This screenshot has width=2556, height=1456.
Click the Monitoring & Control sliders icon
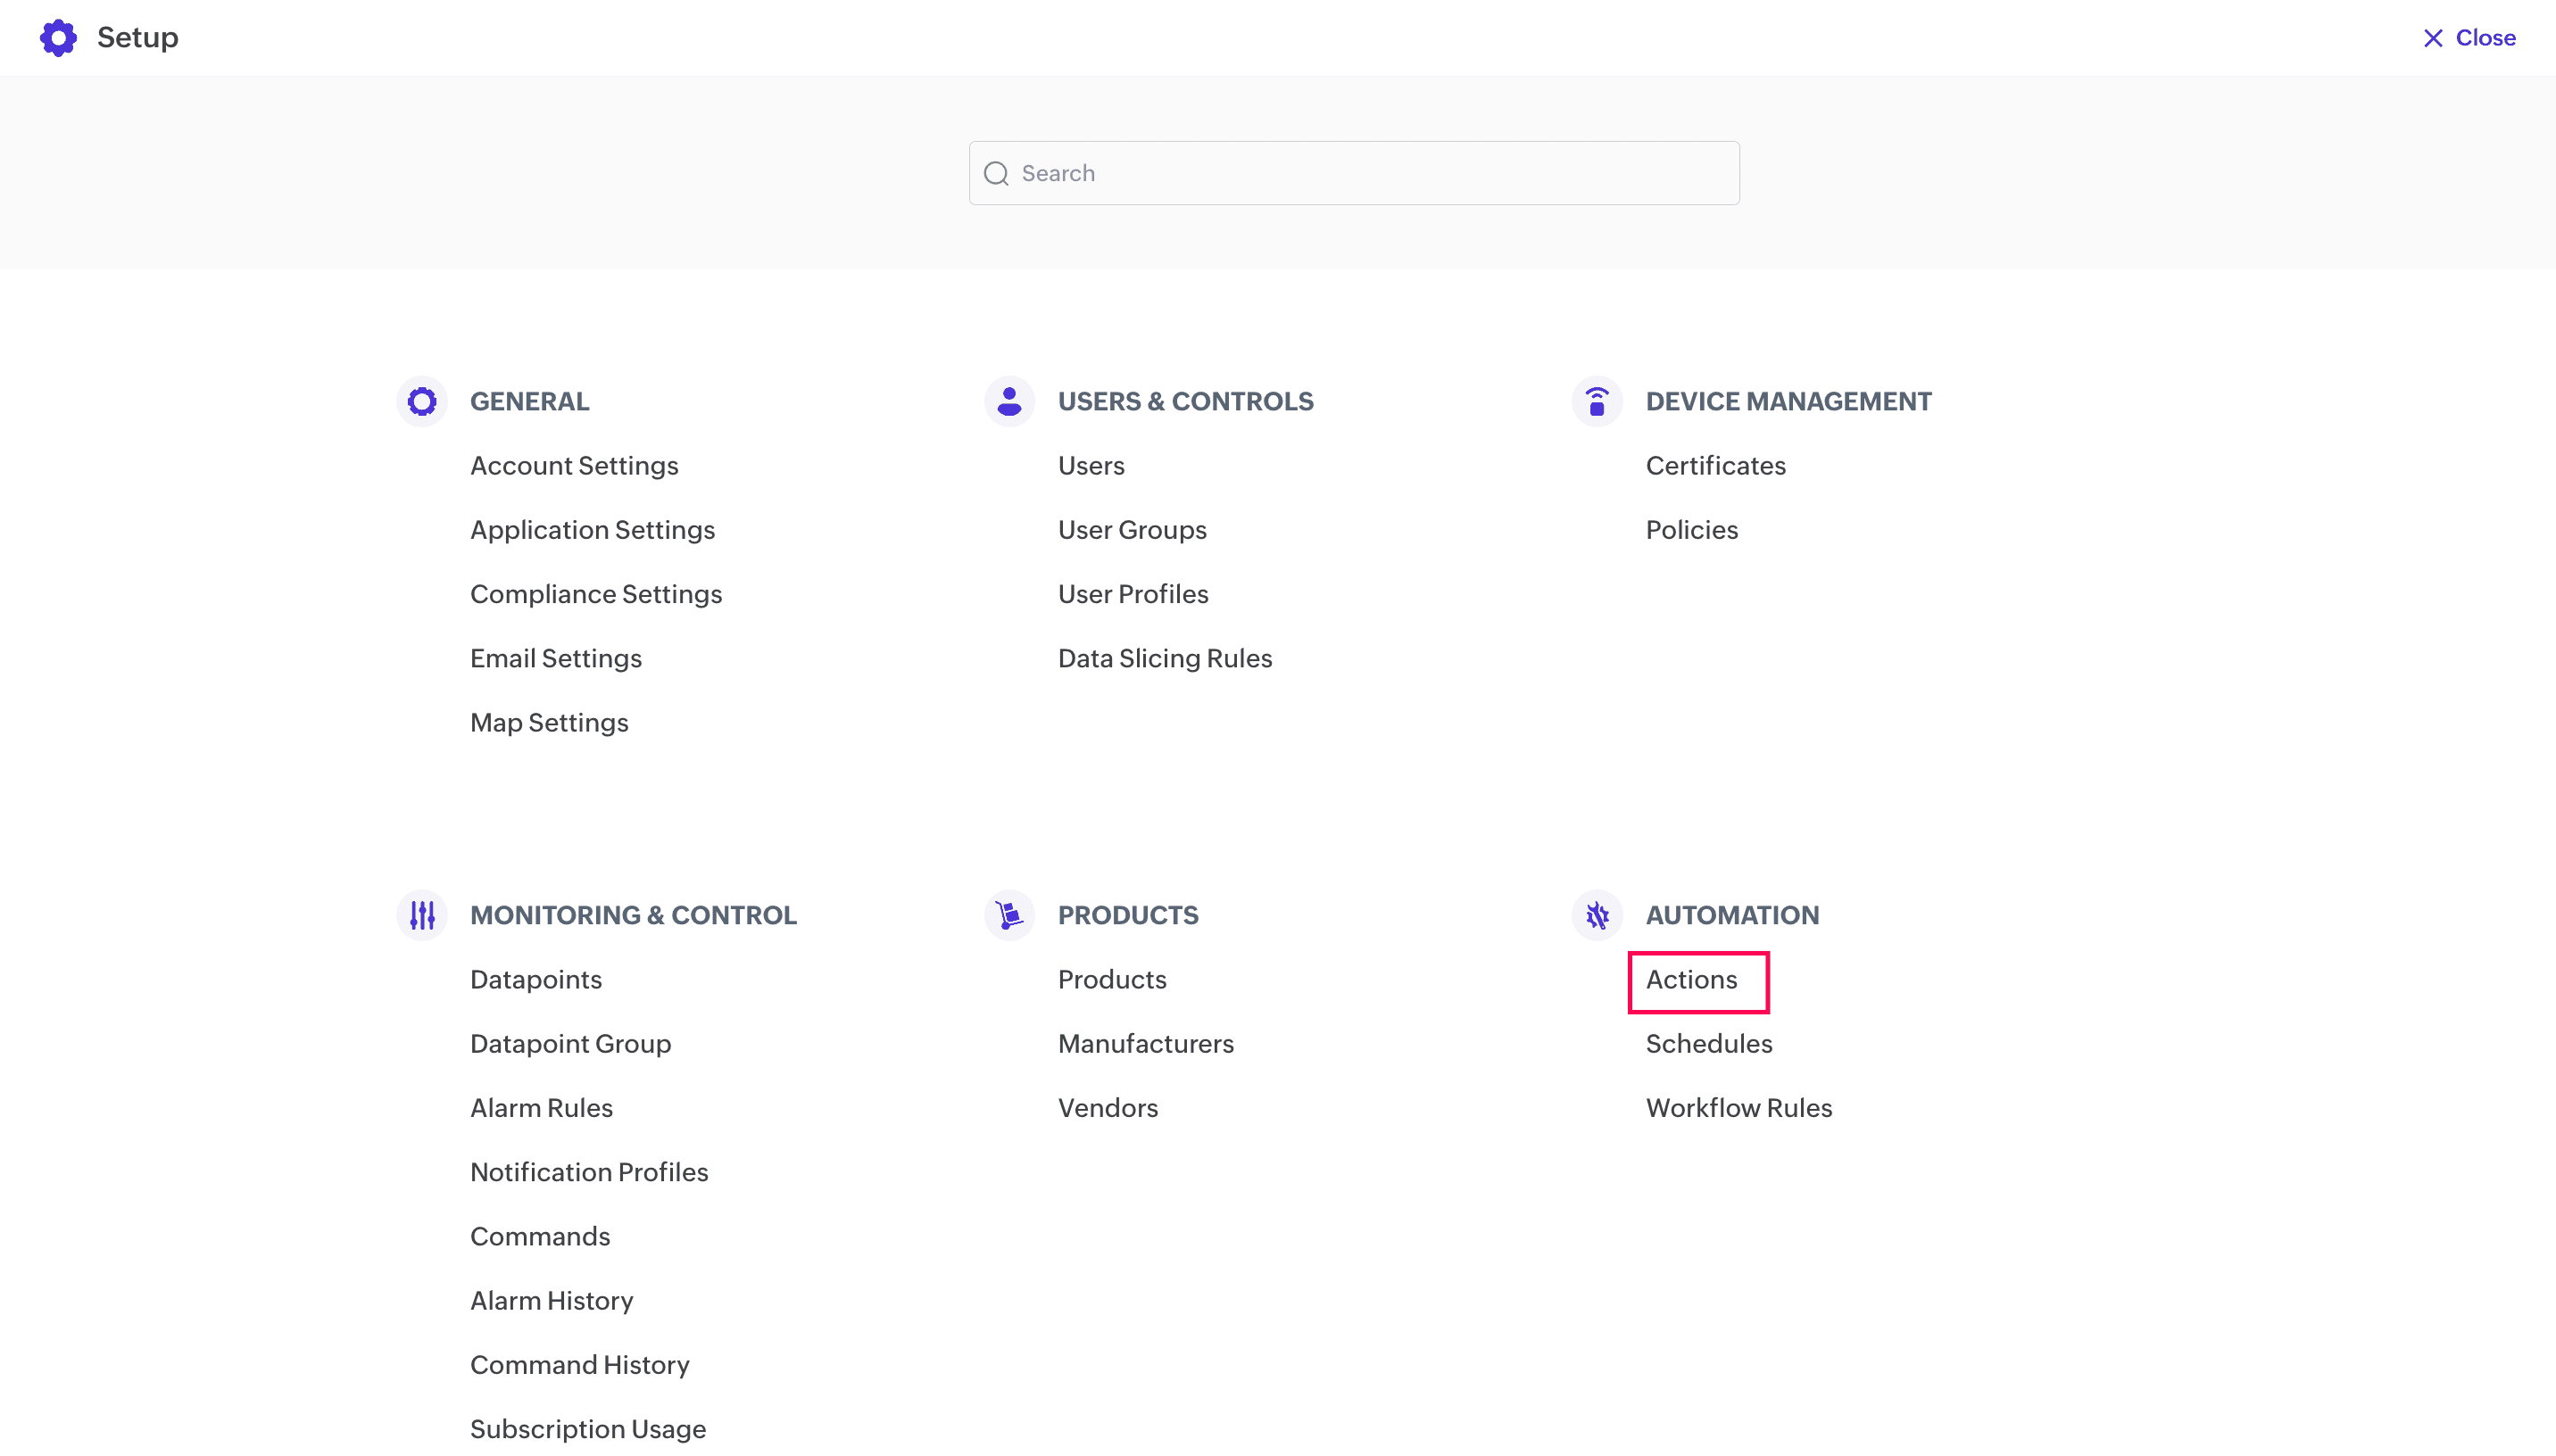click(422, 915)
